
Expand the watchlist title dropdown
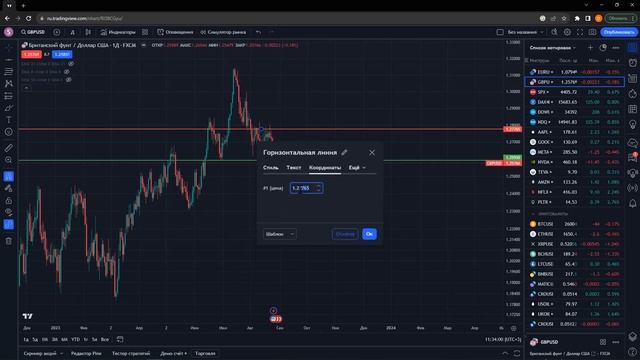coord(553,48)
